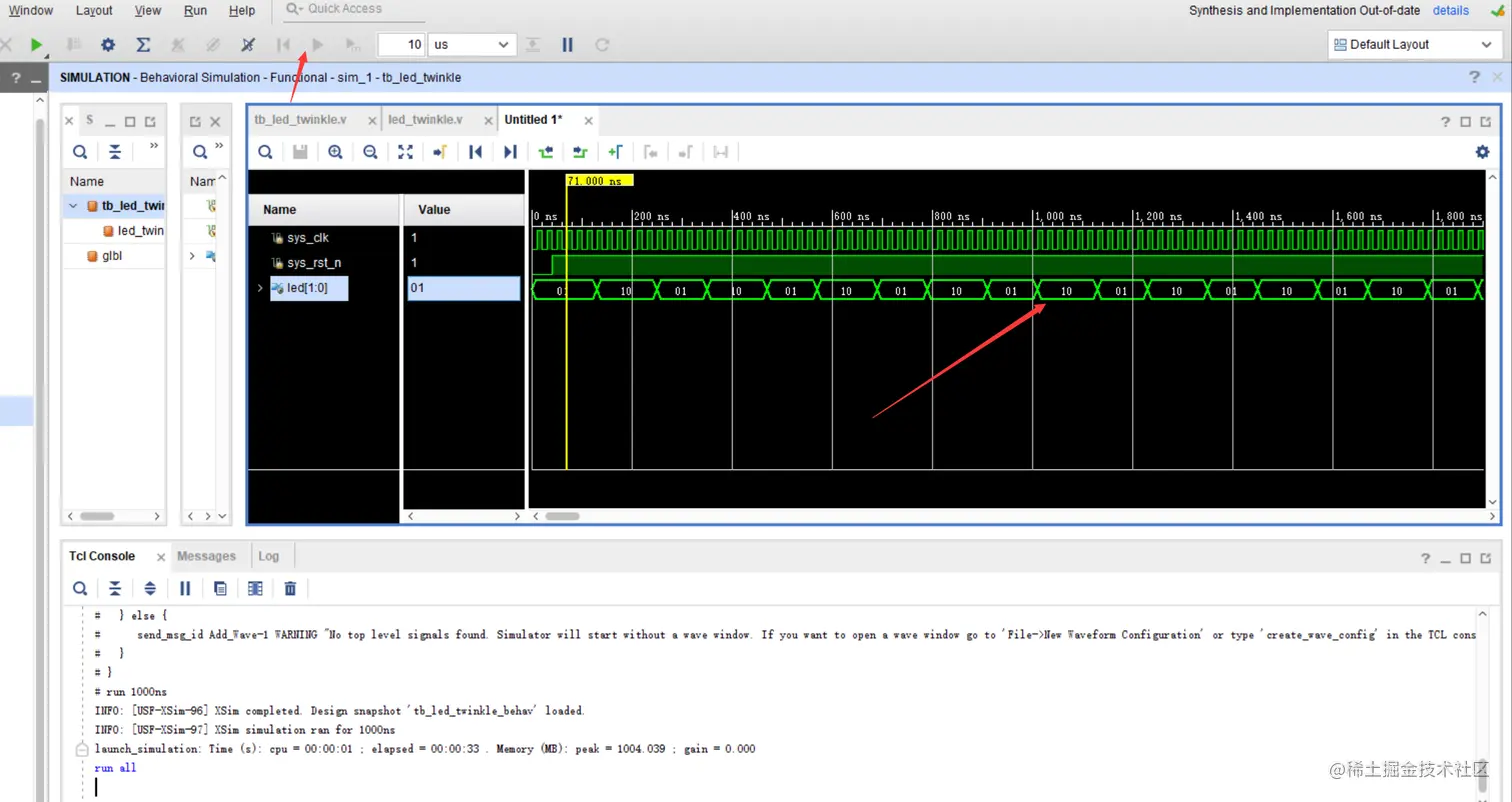Show more Scope panel tools via chevron
The height and width of the screenshot is (802, 1512).
click(x=153, y=145)
